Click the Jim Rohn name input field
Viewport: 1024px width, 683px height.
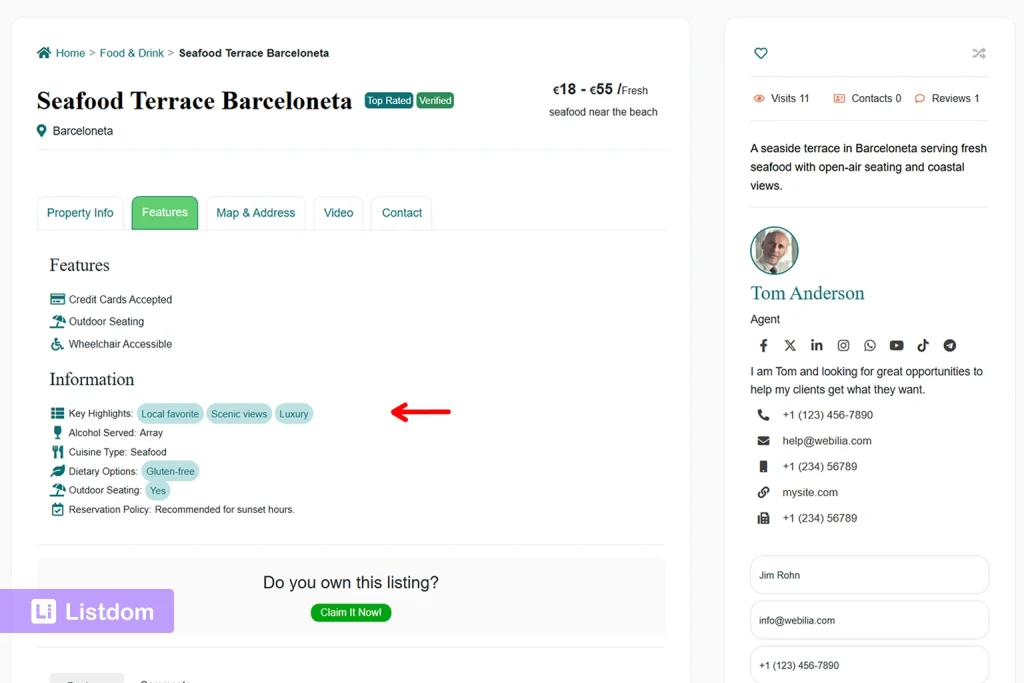pos(869,574)
